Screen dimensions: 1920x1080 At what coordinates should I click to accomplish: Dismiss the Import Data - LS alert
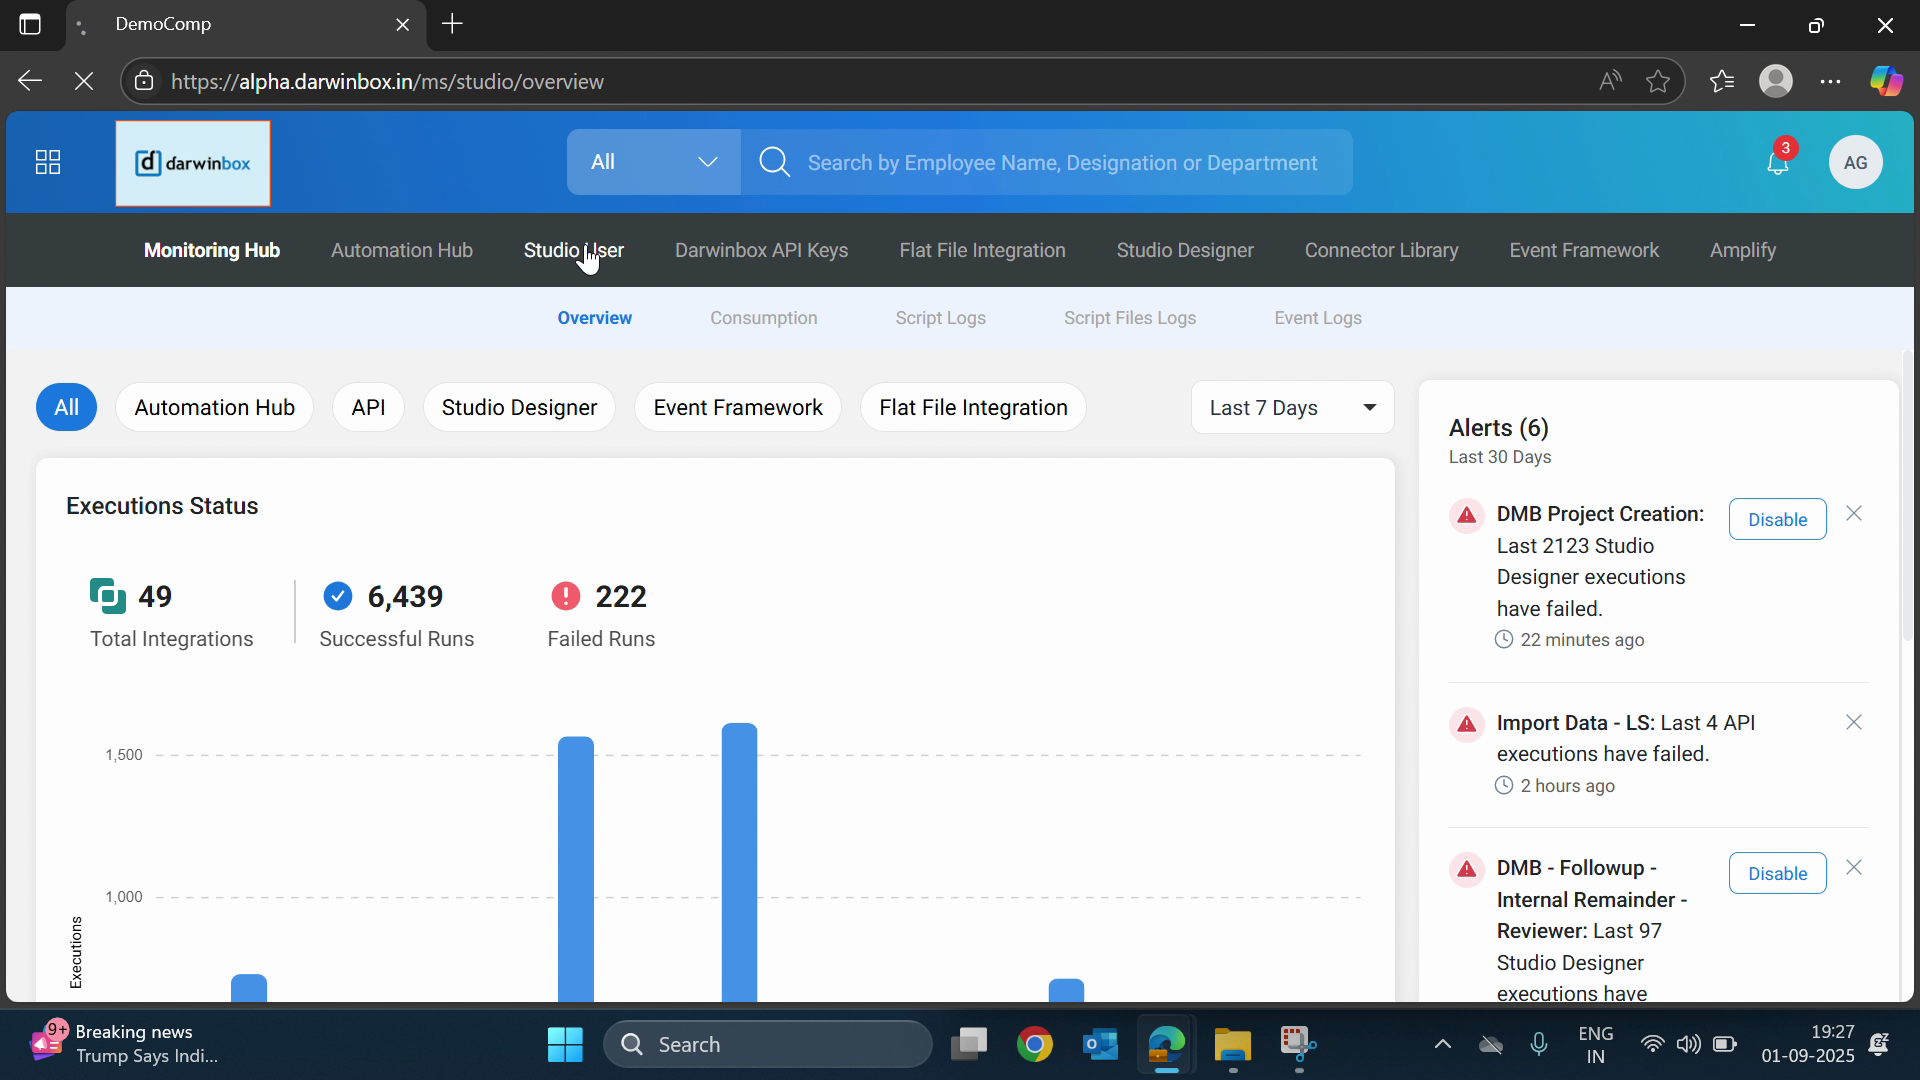click(1853, 722)
